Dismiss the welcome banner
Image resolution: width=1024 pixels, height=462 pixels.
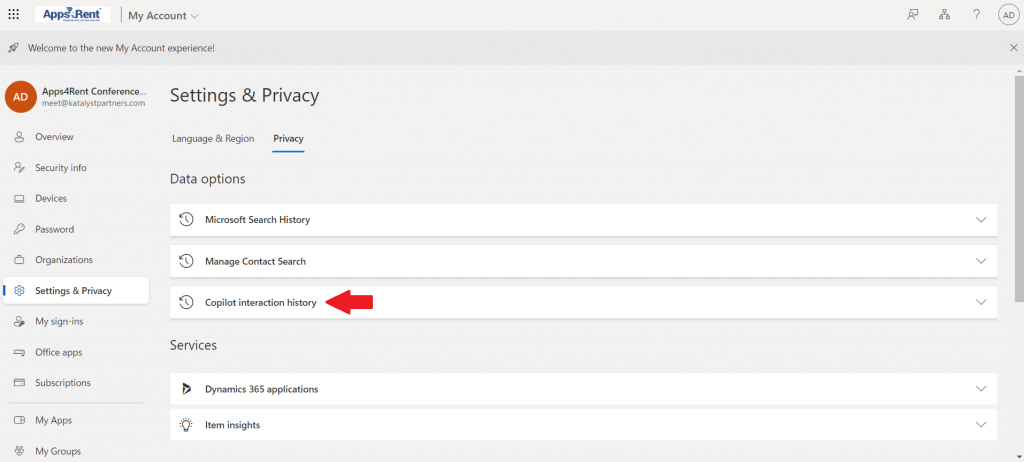point(1014,48)
